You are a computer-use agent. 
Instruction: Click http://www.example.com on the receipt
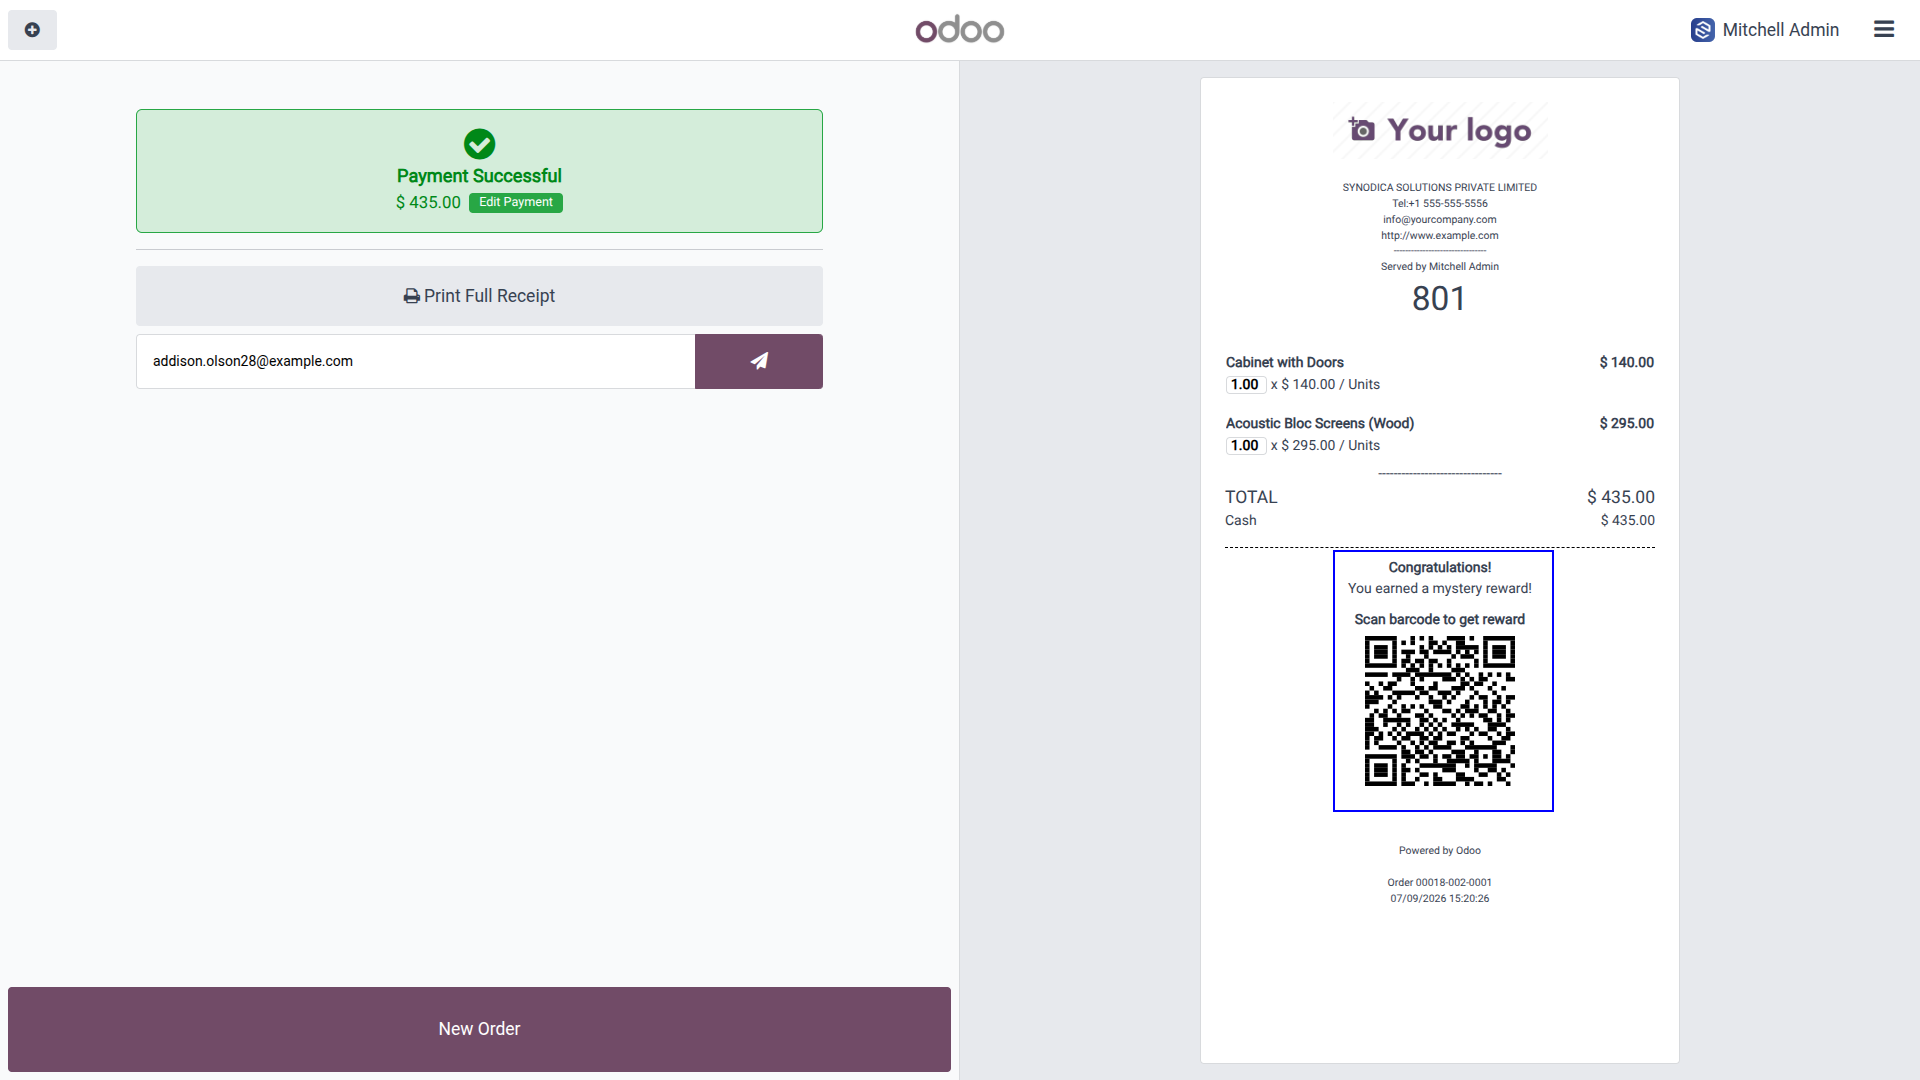coord(1439,236)
